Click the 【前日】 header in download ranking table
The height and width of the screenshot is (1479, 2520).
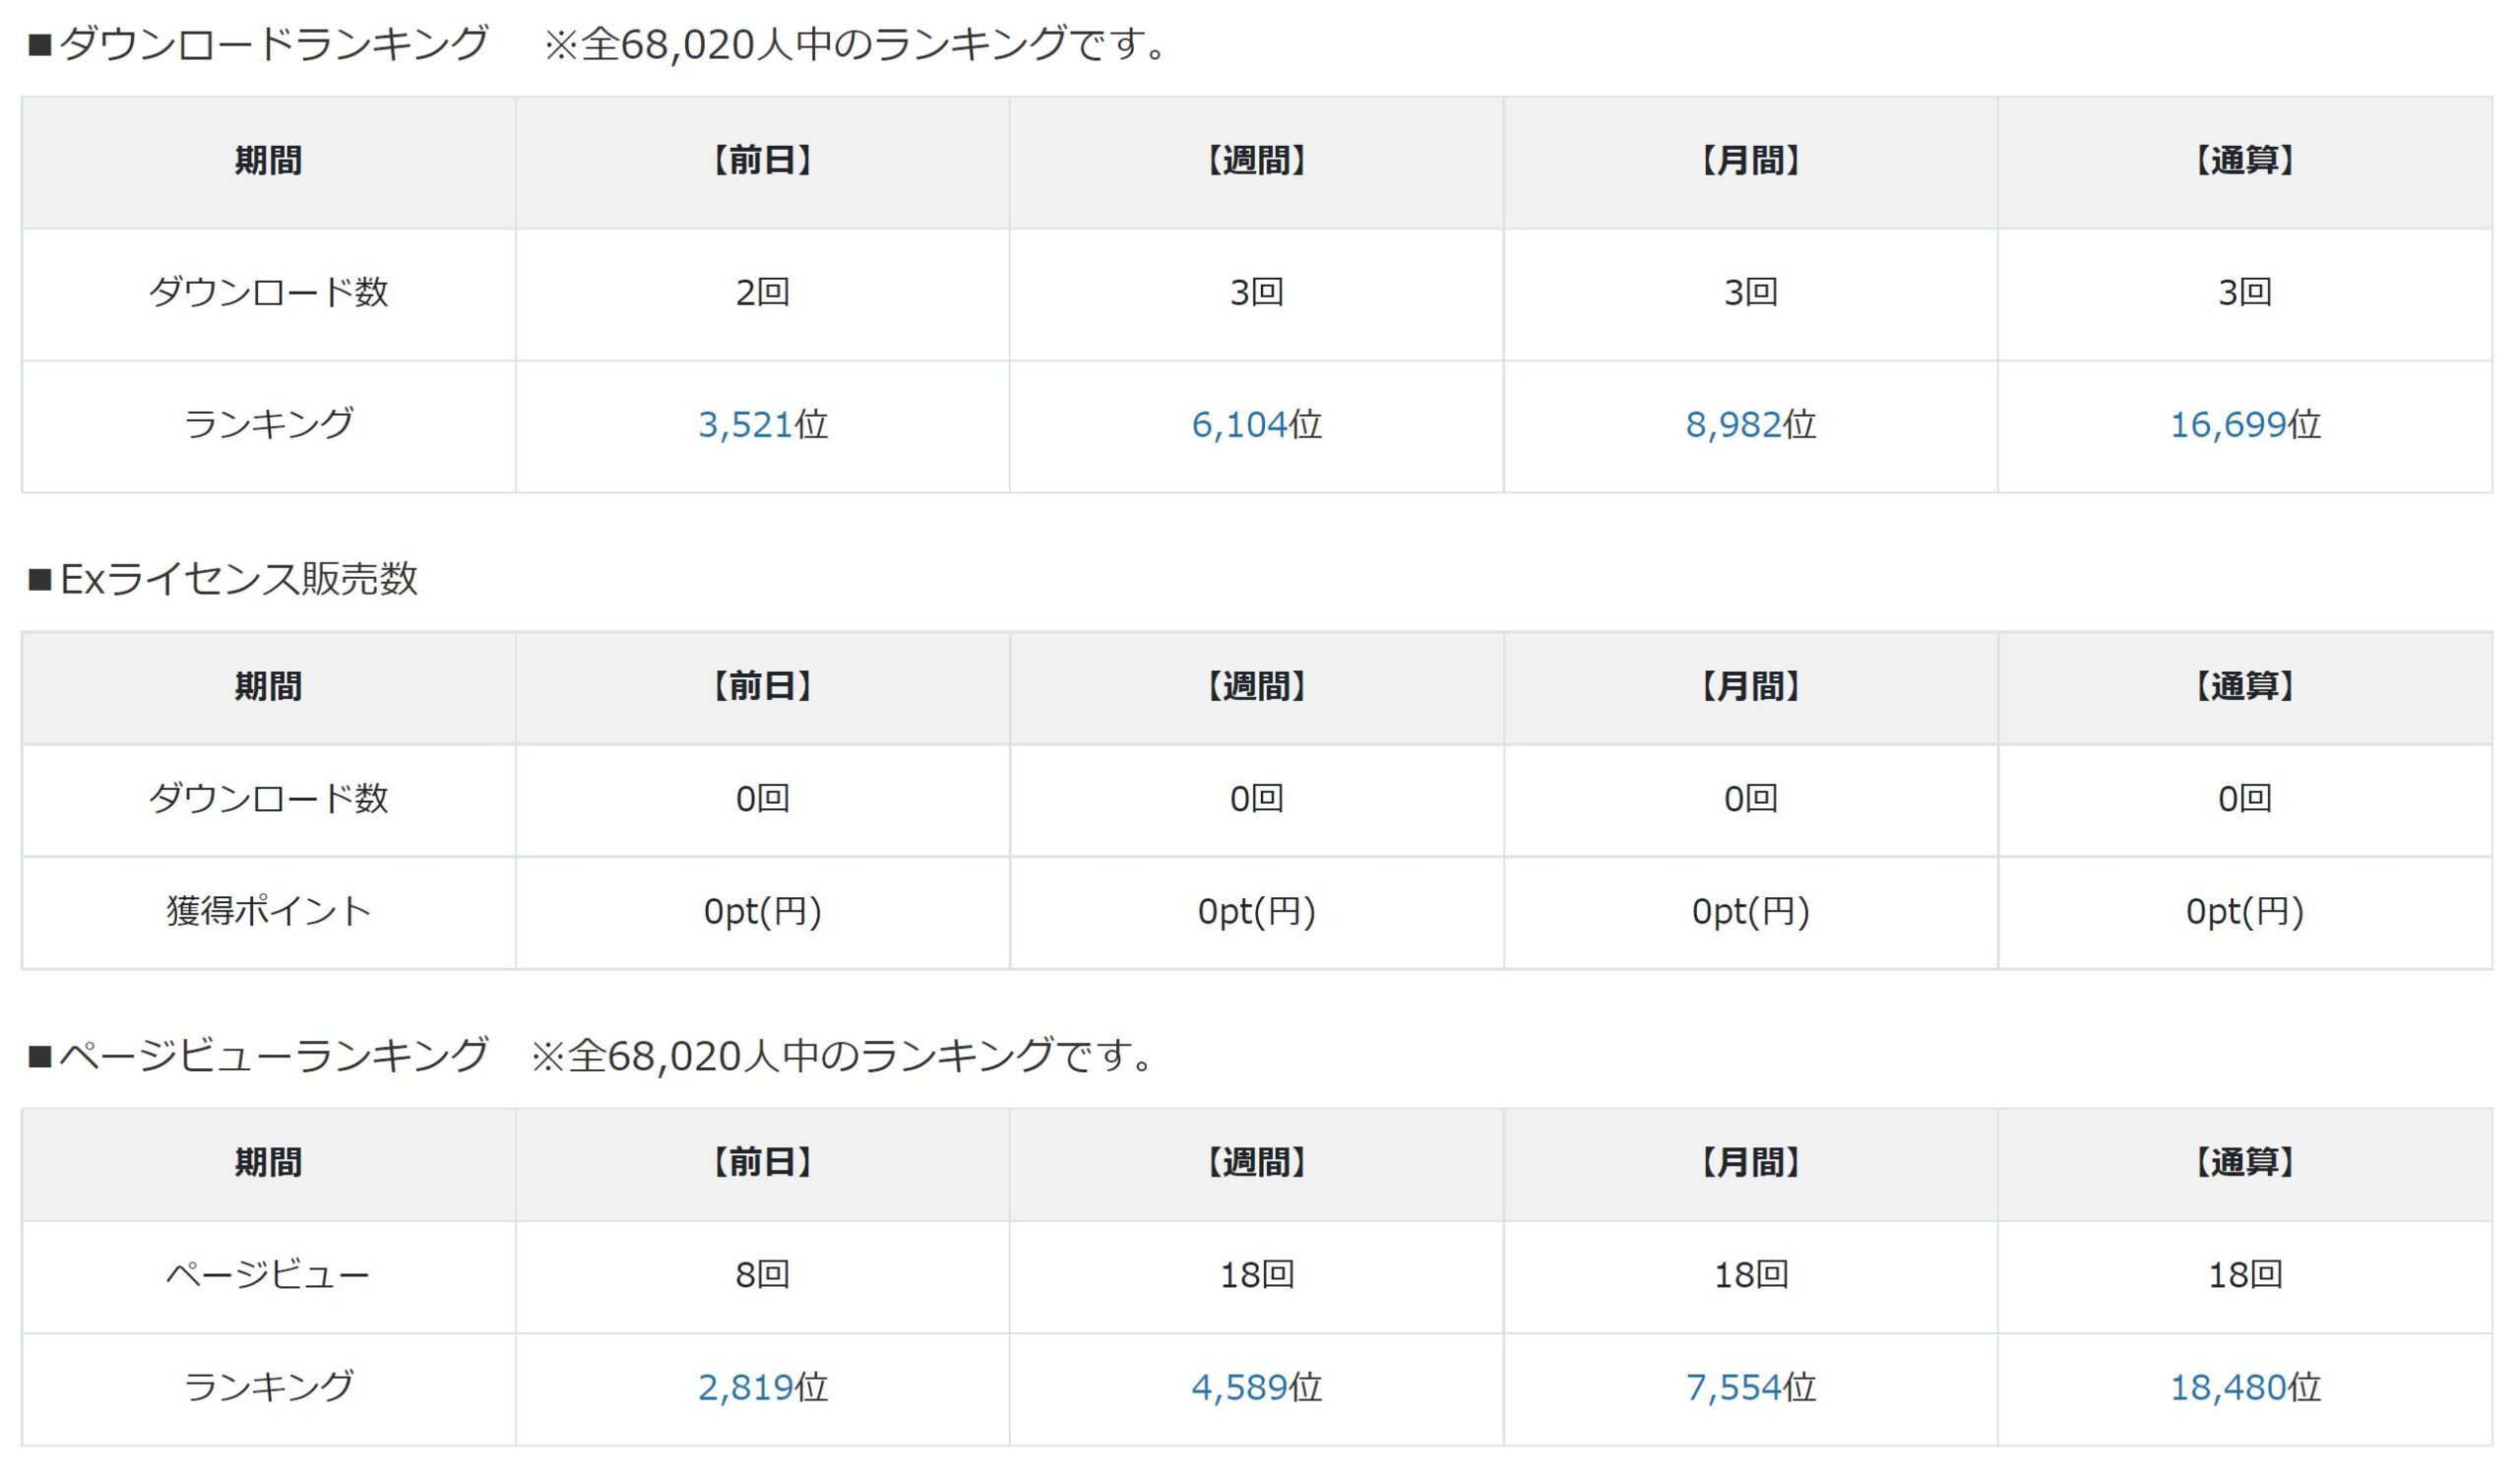click(x=762, y=161)
